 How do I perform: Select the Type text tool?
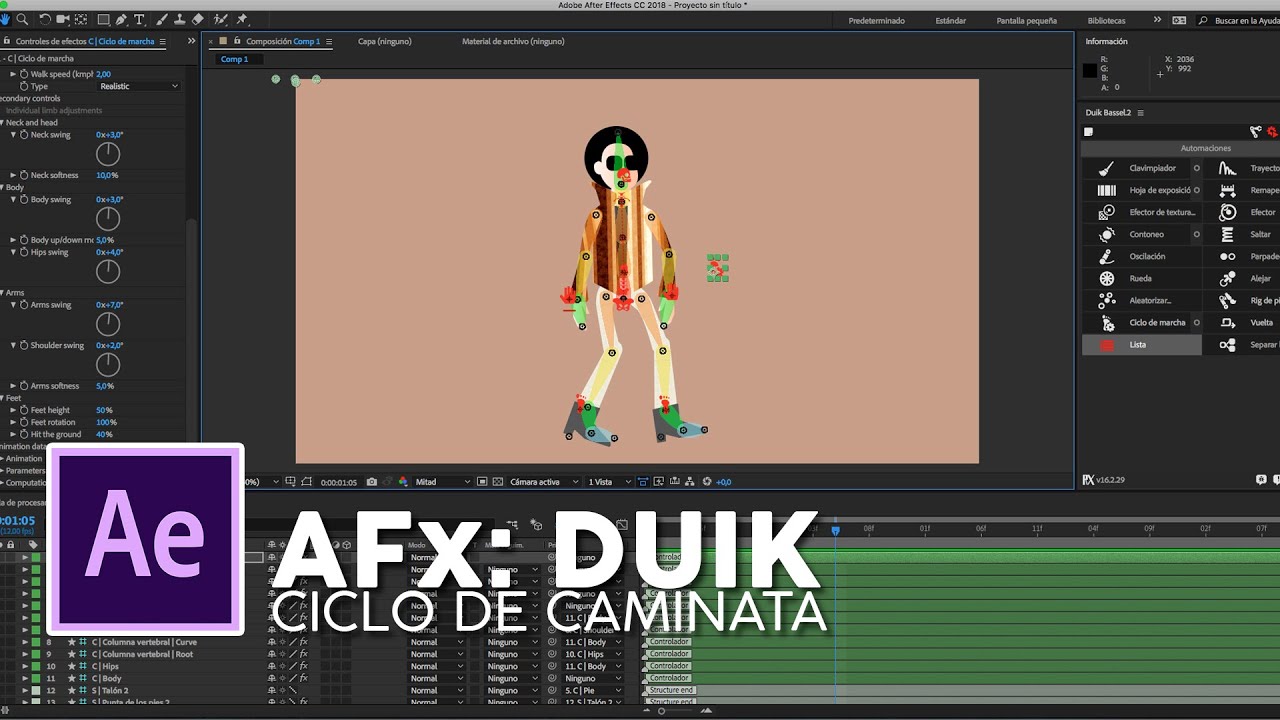[139, 19]
